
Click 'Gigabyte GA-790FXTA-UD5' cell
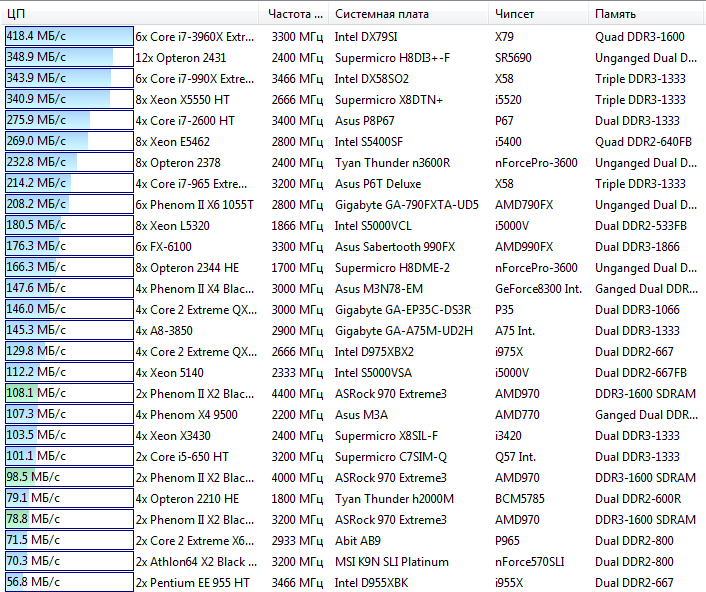pyautogui.click(x=407, y=205)
